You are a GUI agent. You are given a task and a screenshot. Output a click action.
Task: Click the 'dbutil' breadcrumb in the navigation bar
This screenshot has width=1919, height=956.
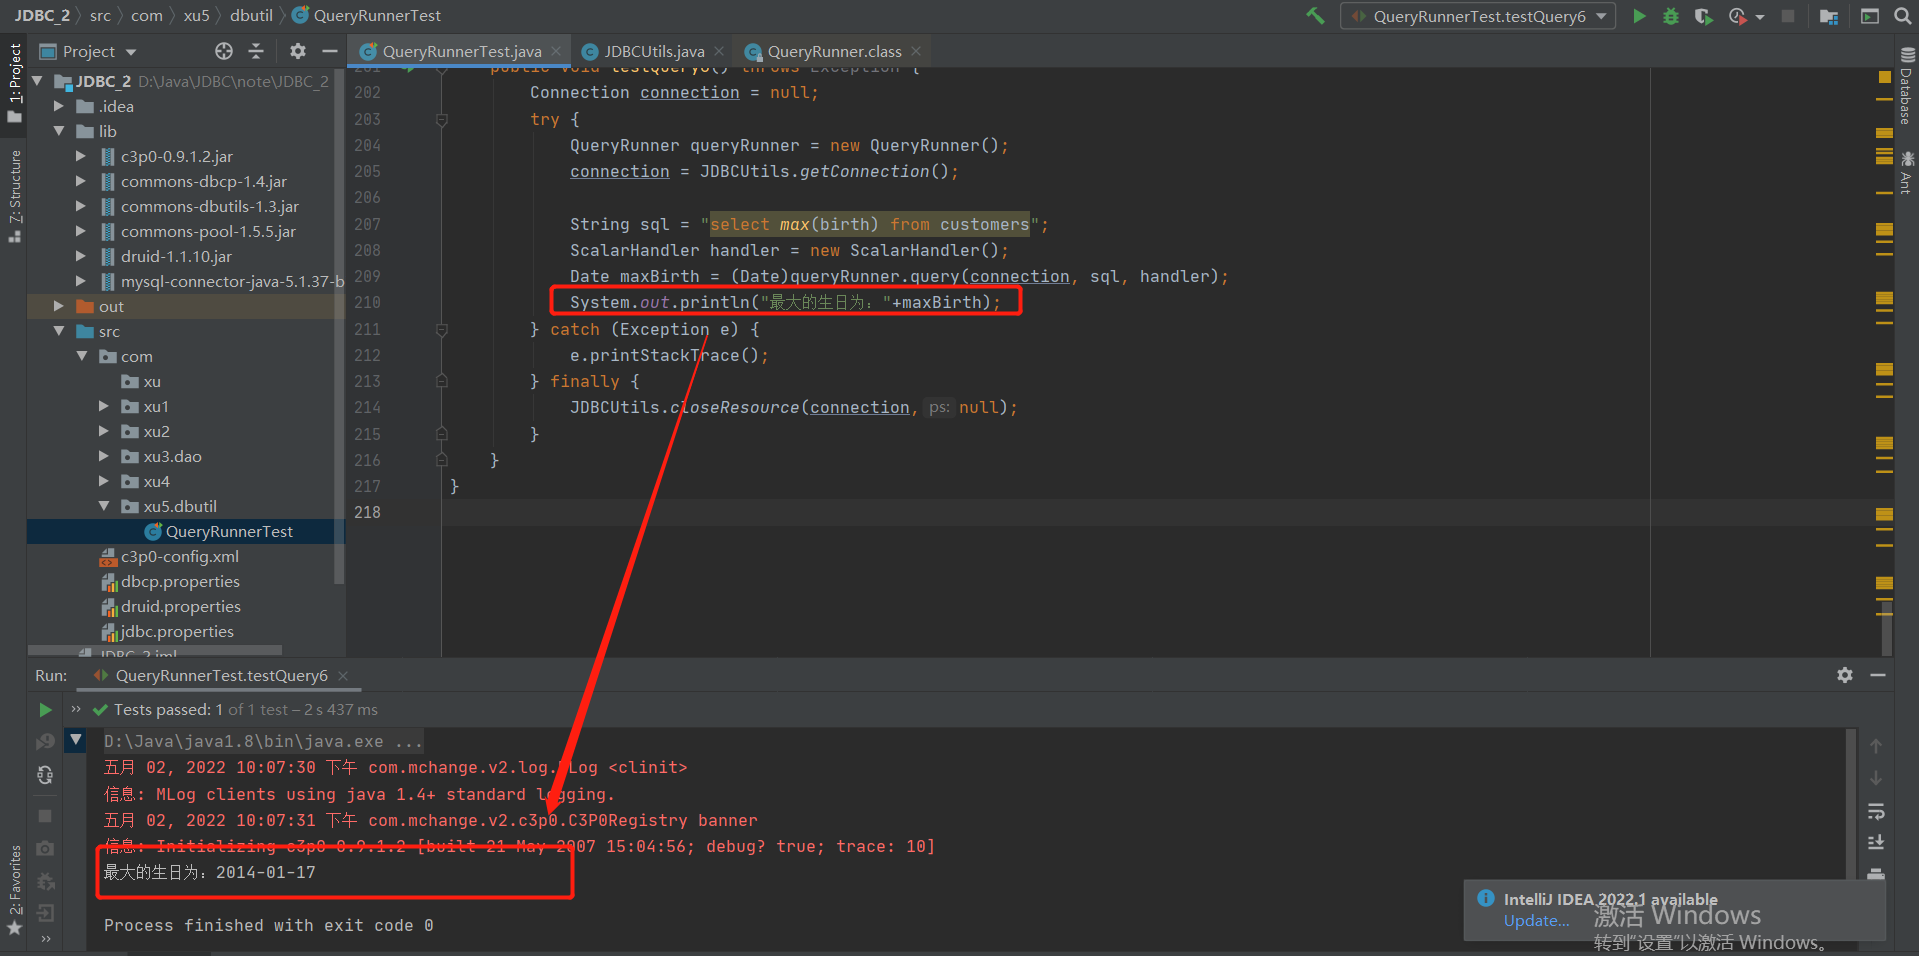click(x=251, y=16)
